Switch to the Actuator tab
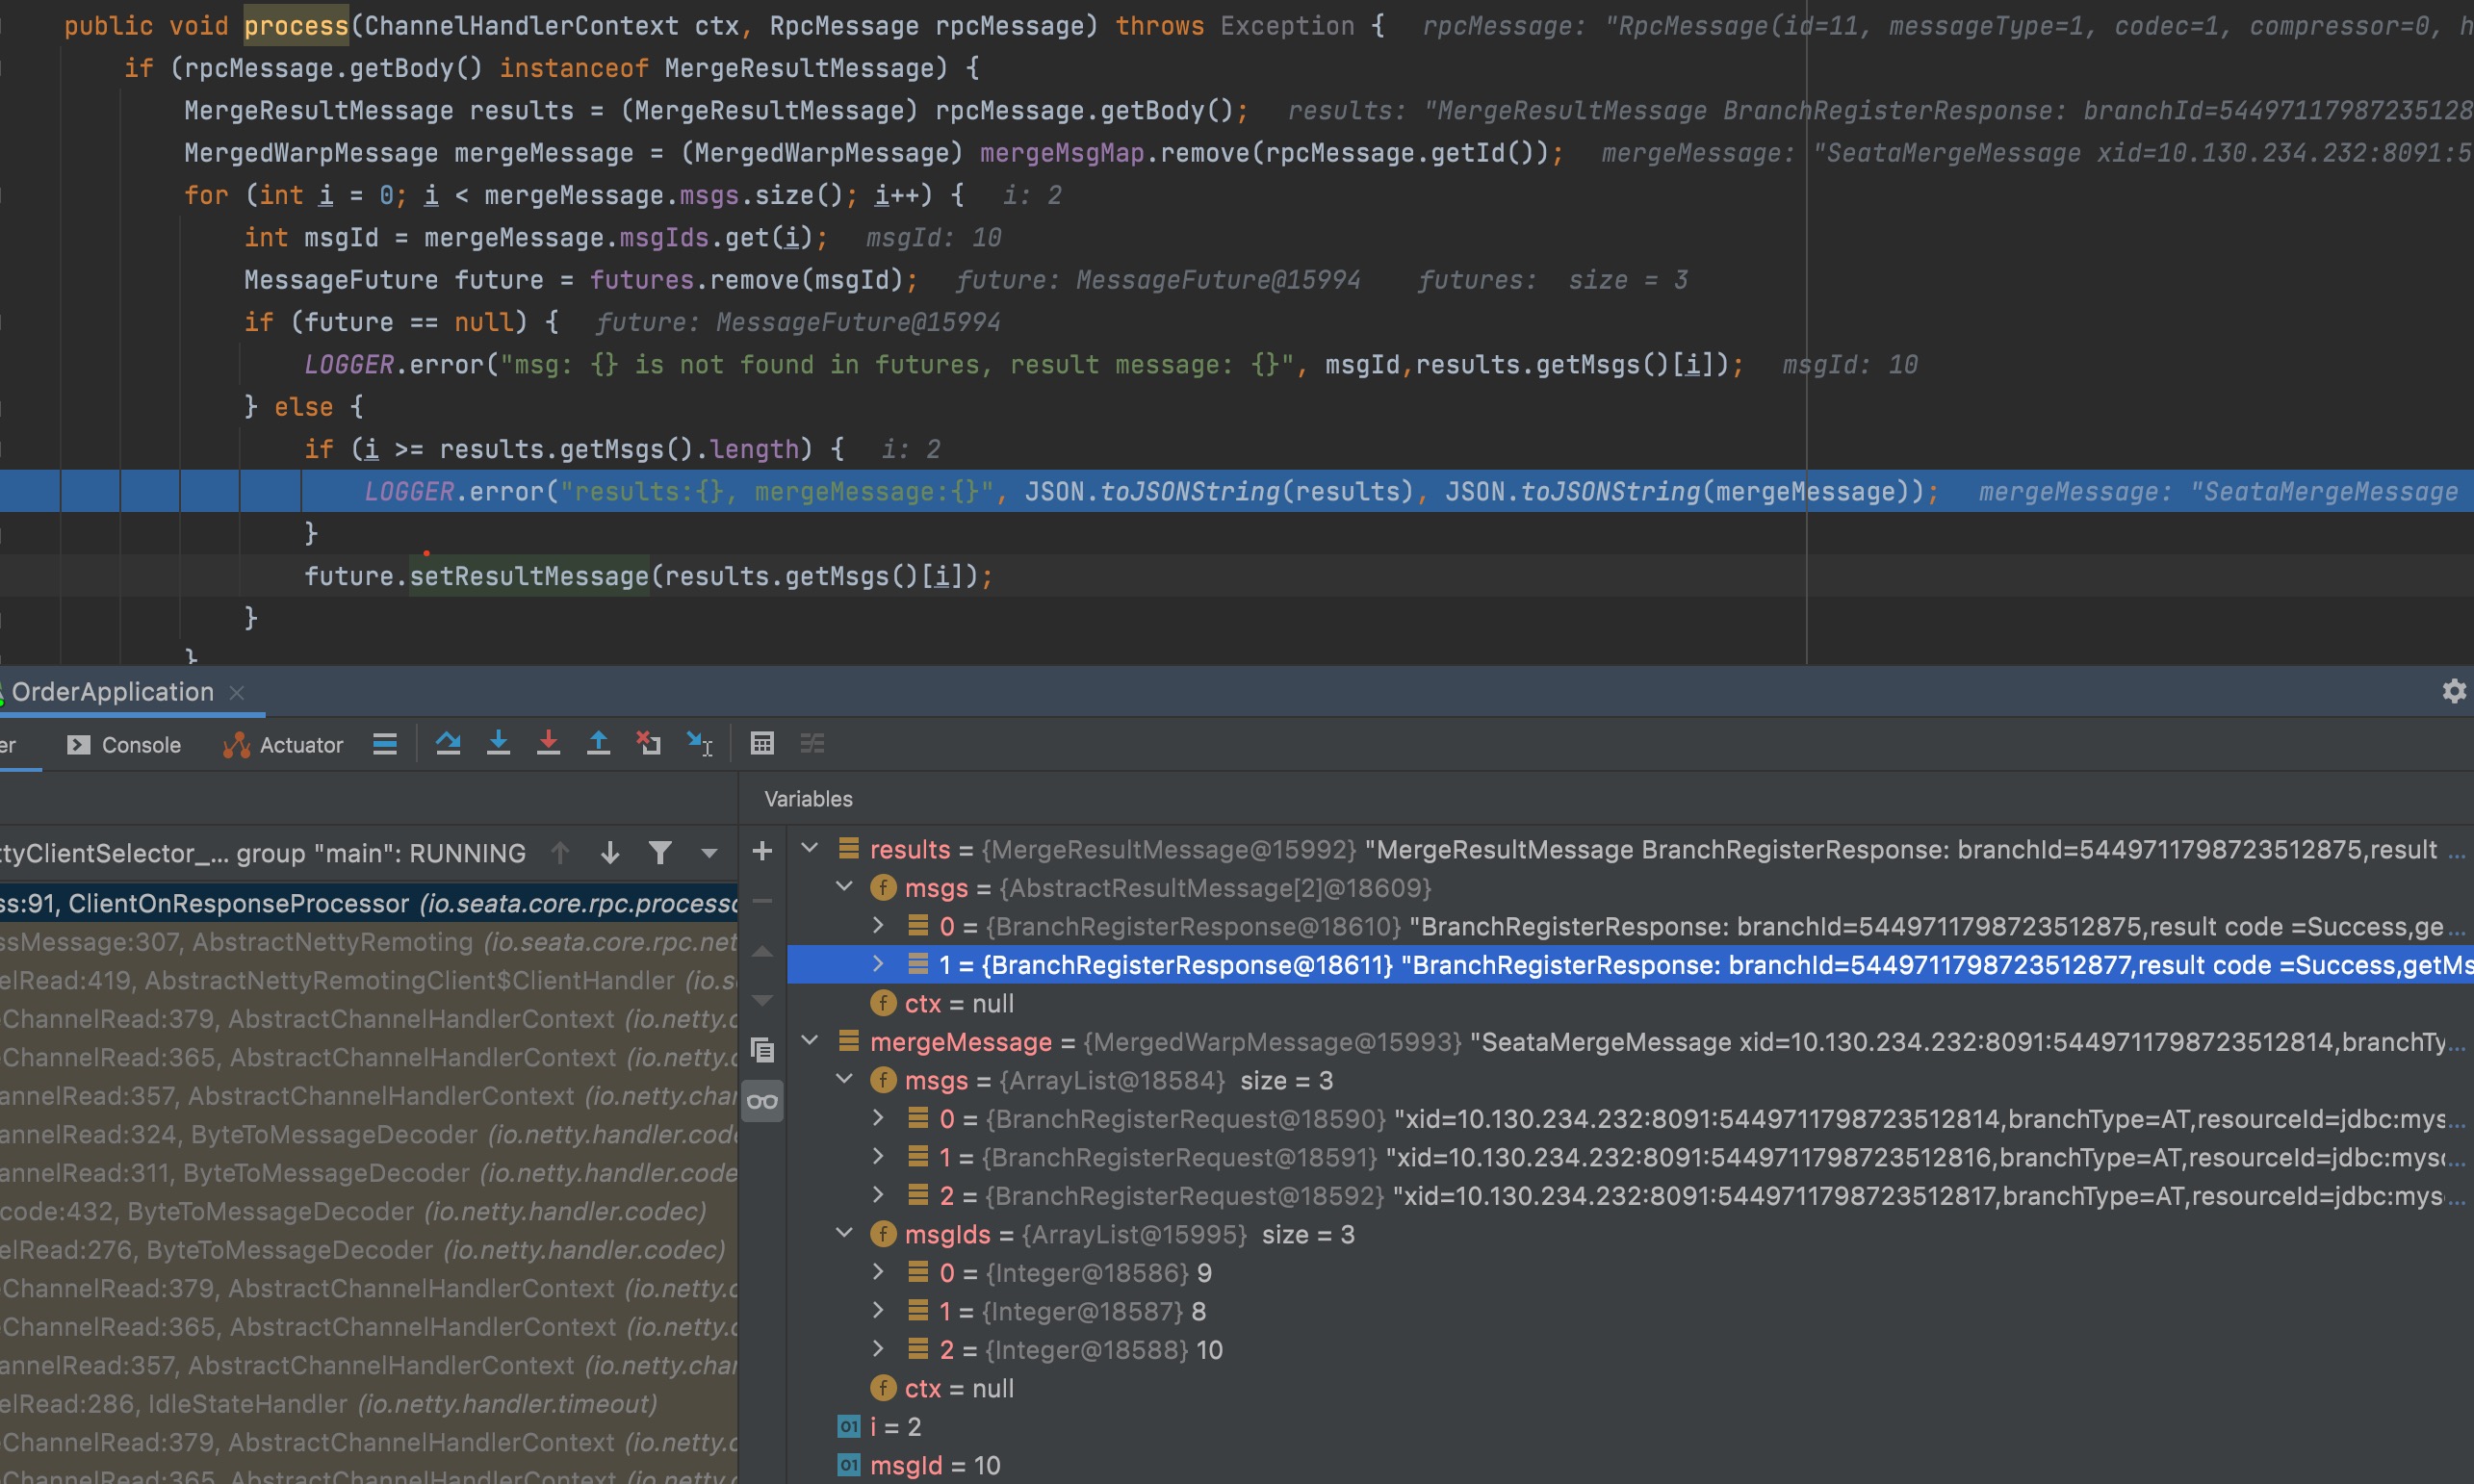This screenshot has height=1484, width=2474. coord(283,744)
